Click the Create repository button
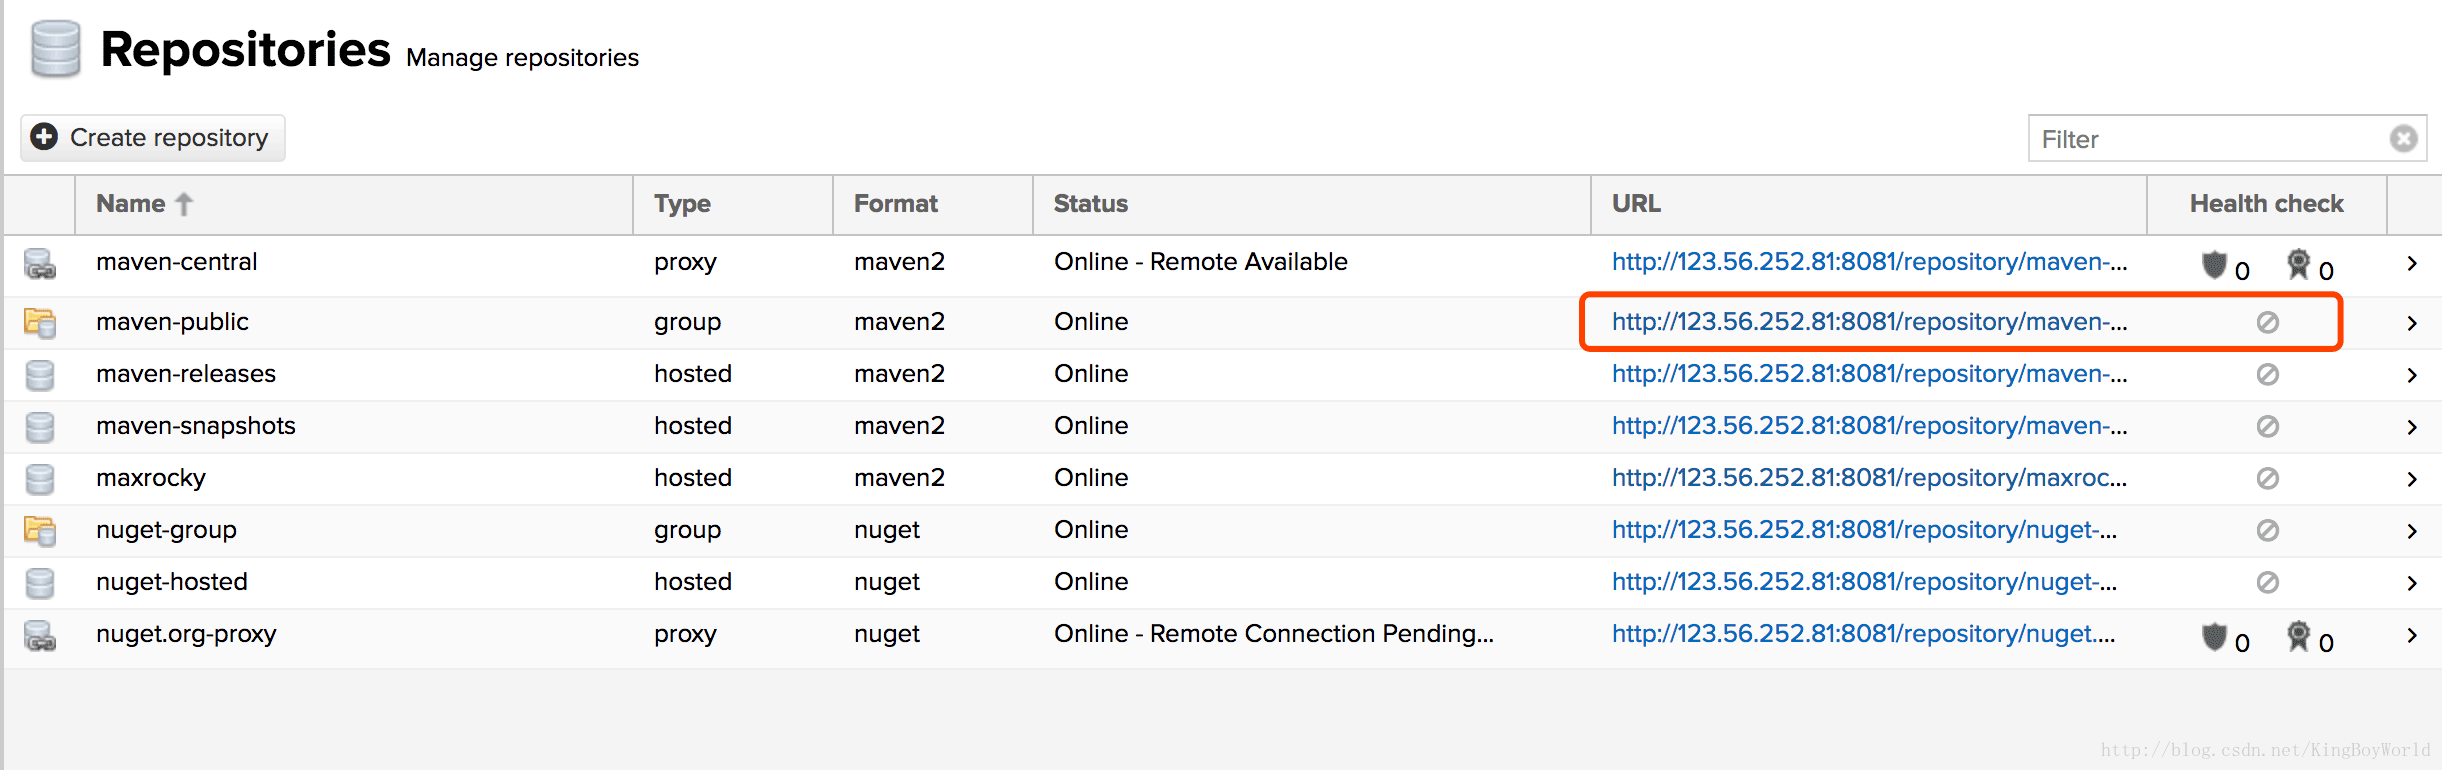2442x770 pixels. [153, 138]
